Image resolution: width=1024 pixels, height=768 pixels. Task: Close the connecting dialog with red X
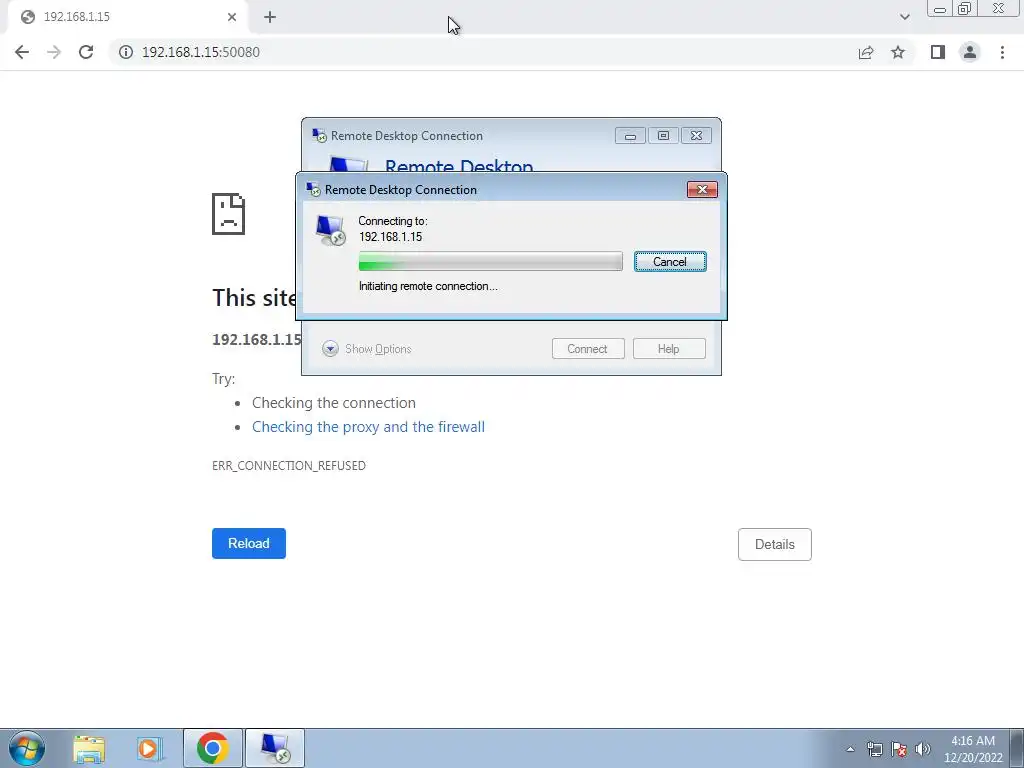click(x=702, y=189)
